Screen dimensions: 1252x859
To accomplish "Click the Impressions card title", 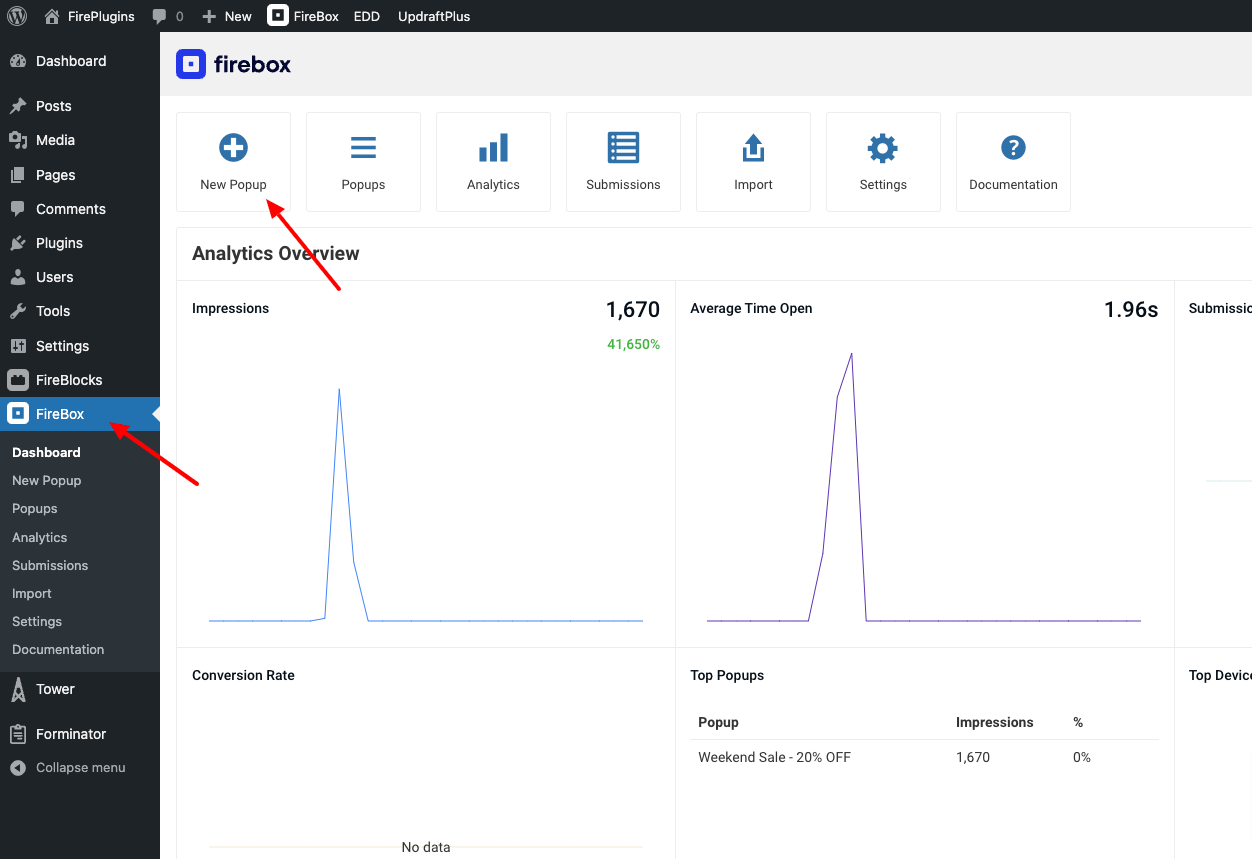I will point(230,308).
